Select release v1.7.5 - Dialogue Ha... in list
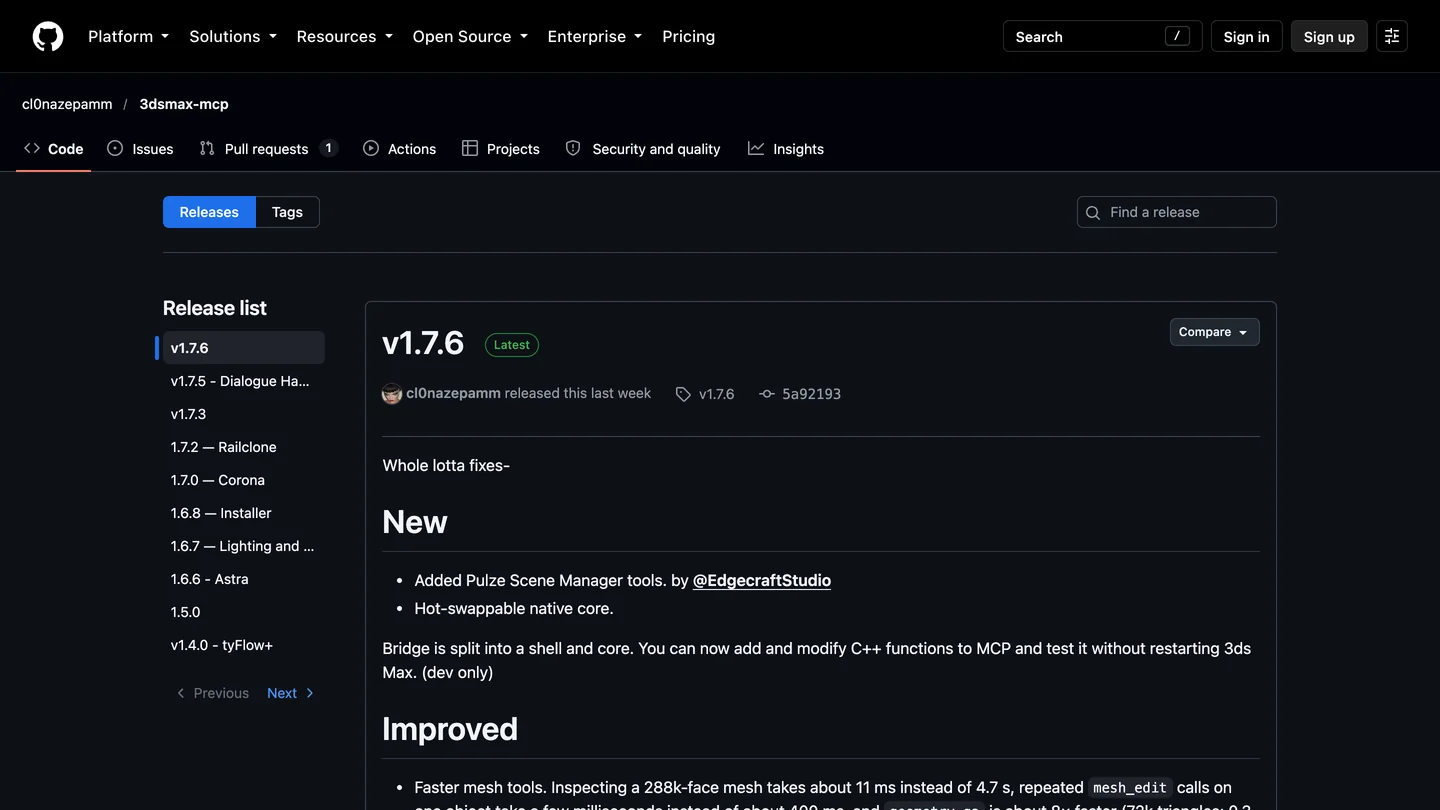1440x810 pixels. pyautogui.click(x=244, y=381)
